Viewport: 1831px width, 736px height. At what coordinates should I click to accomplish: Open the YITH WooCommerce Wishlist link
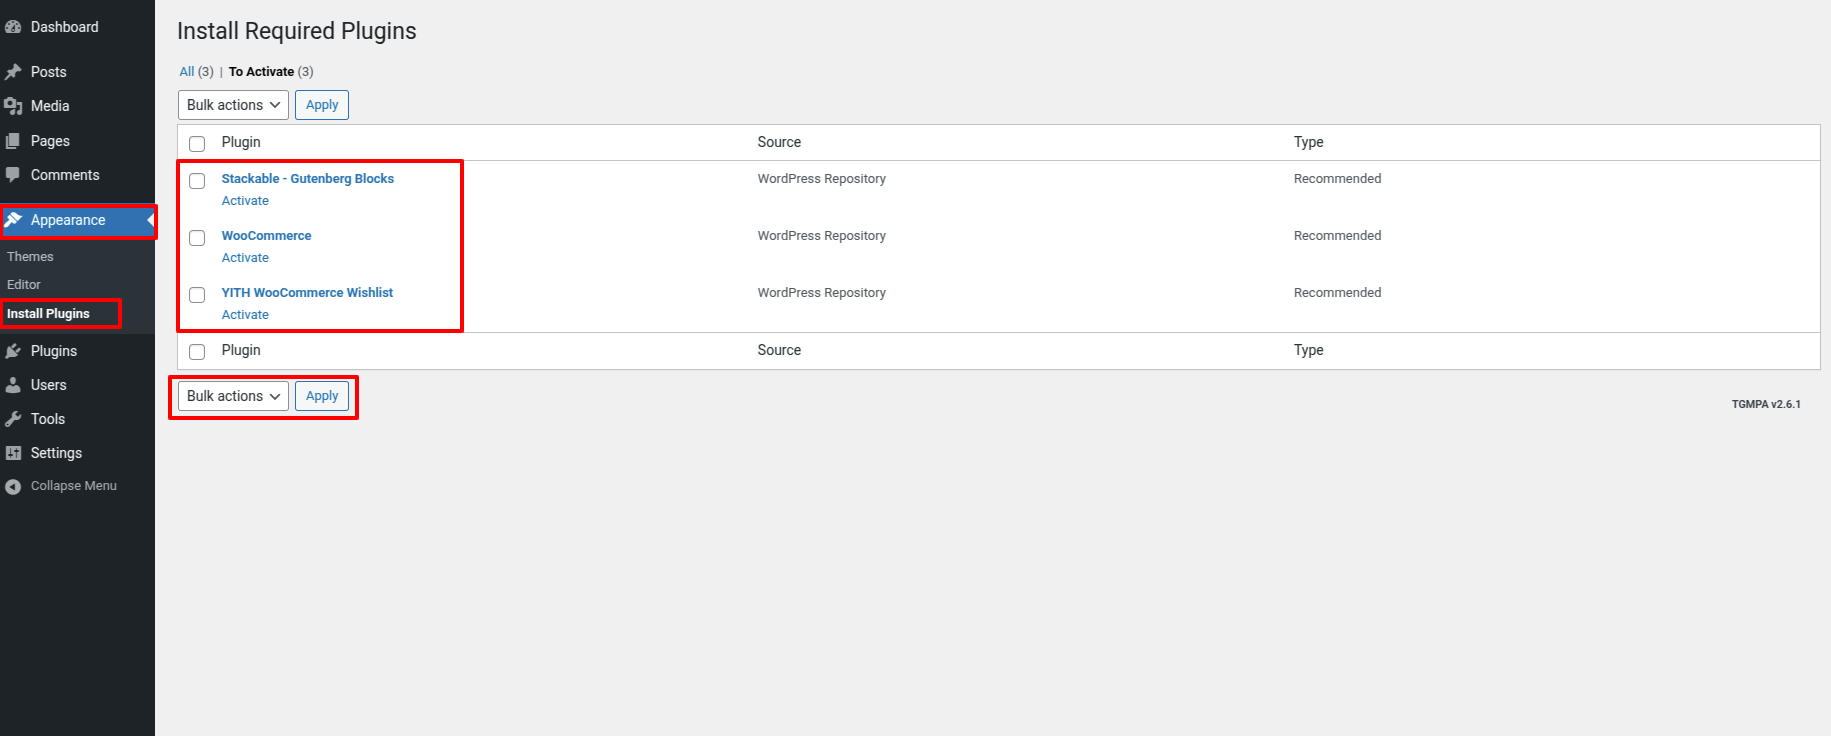pos(307,293)
